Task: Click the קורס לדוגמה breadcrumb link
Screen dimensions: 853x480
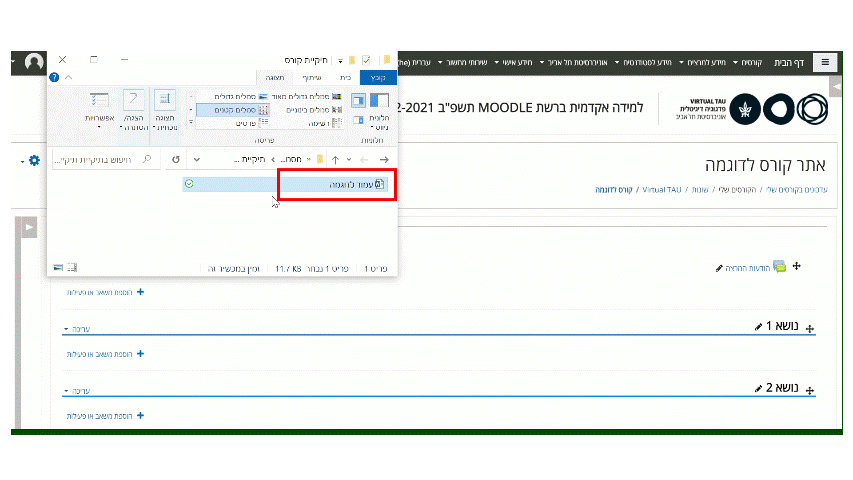Action: point(614,190)
